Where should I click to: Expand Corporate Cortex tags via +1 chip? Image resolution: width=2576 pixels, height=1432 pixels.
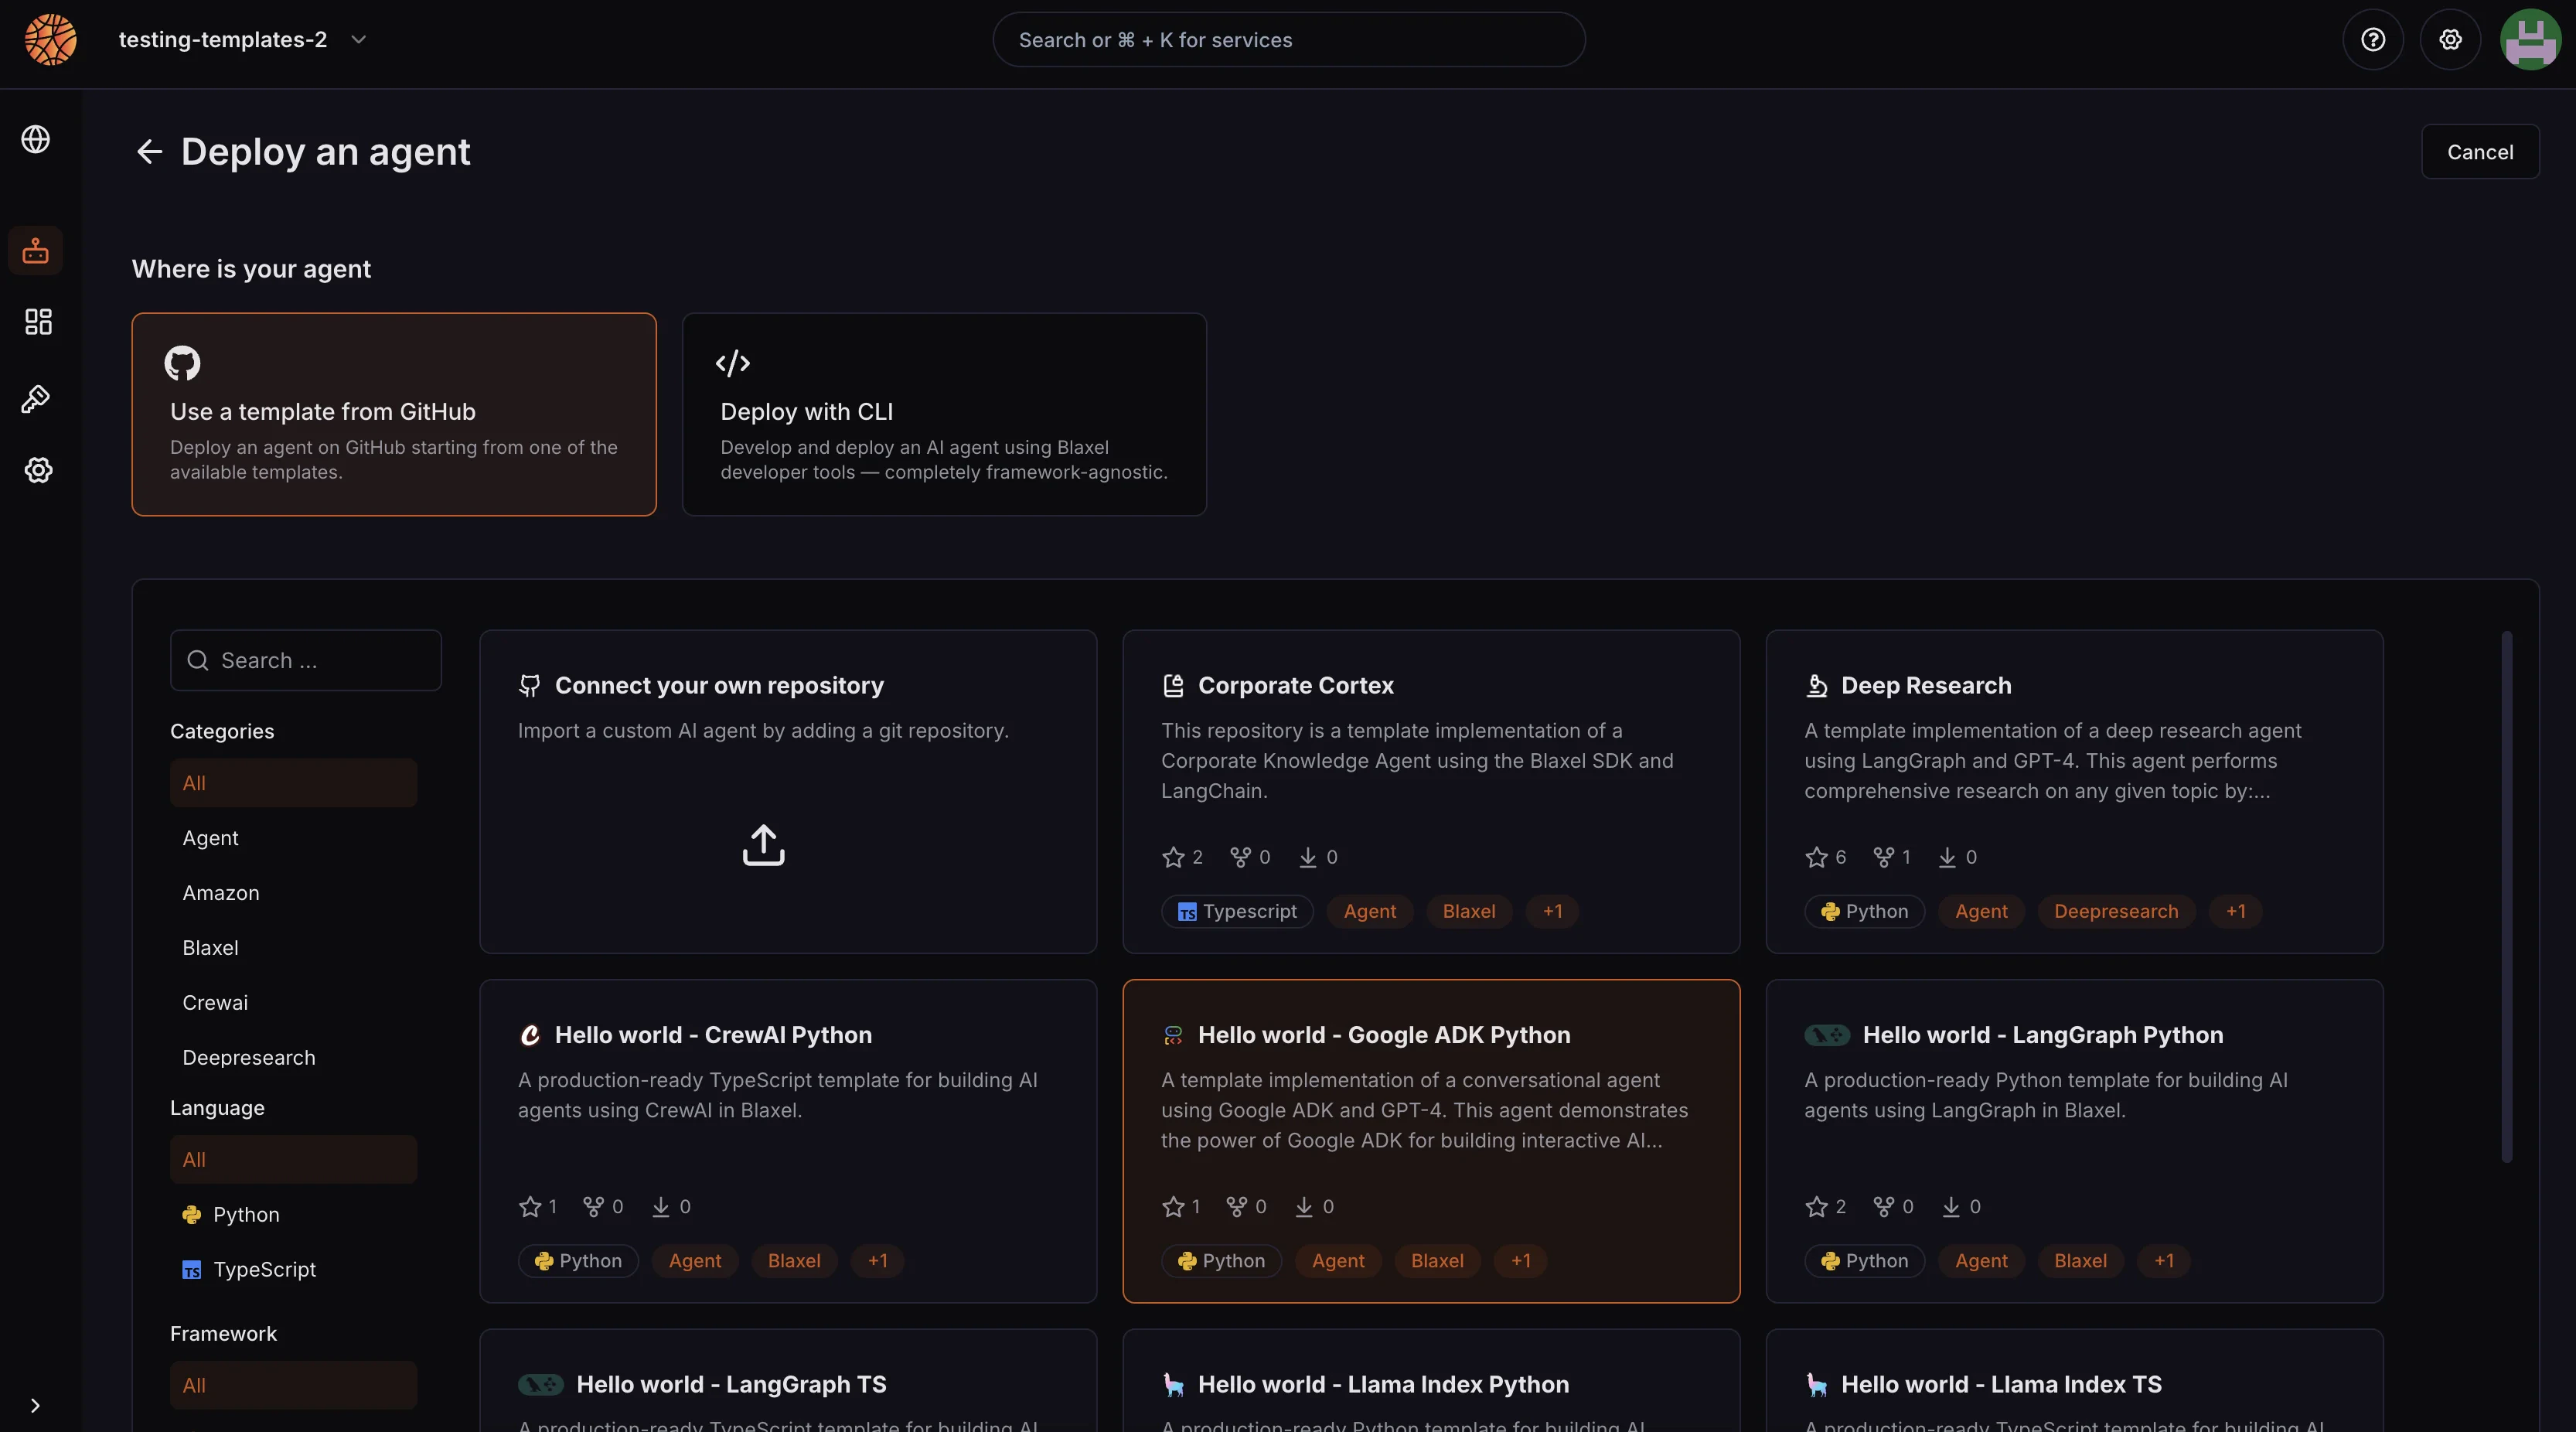pos(1552,911)
